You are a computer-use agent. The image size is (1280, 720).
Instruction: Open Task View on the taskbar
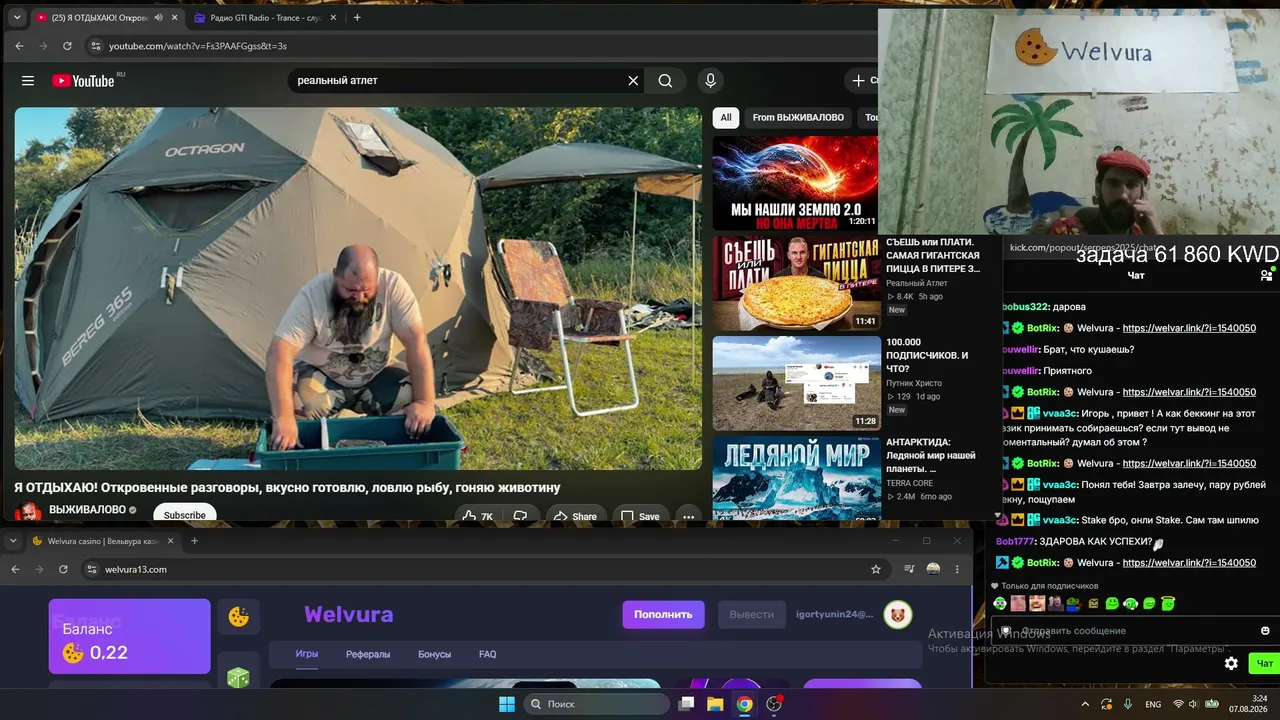pos(686,704)
